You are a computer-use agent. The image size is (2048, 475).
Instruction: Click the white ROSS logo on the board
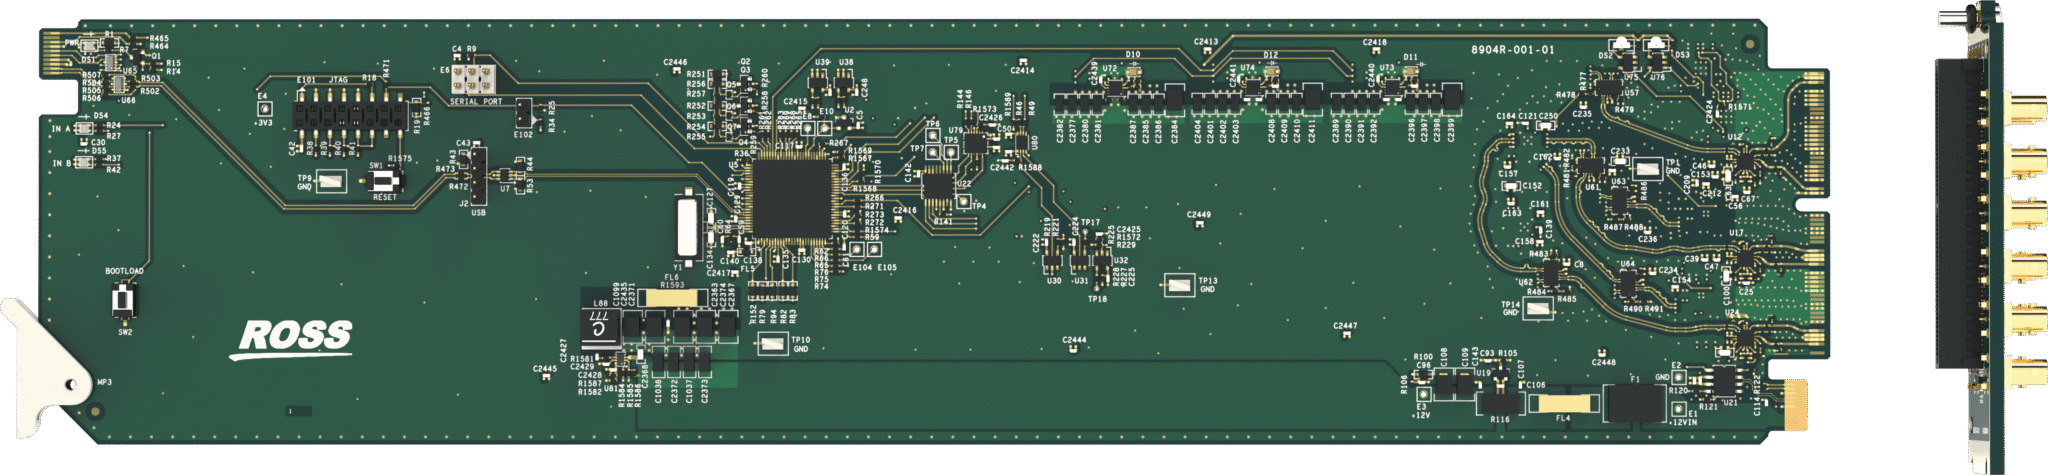pos(294,337)
